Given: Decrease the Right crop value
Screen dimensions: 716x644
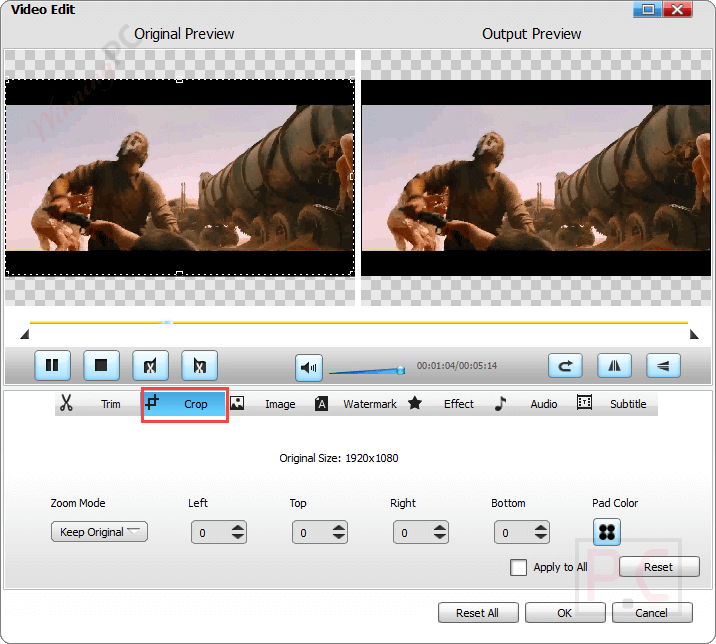Looking at the screenshot, I should [x=440, y=537].
